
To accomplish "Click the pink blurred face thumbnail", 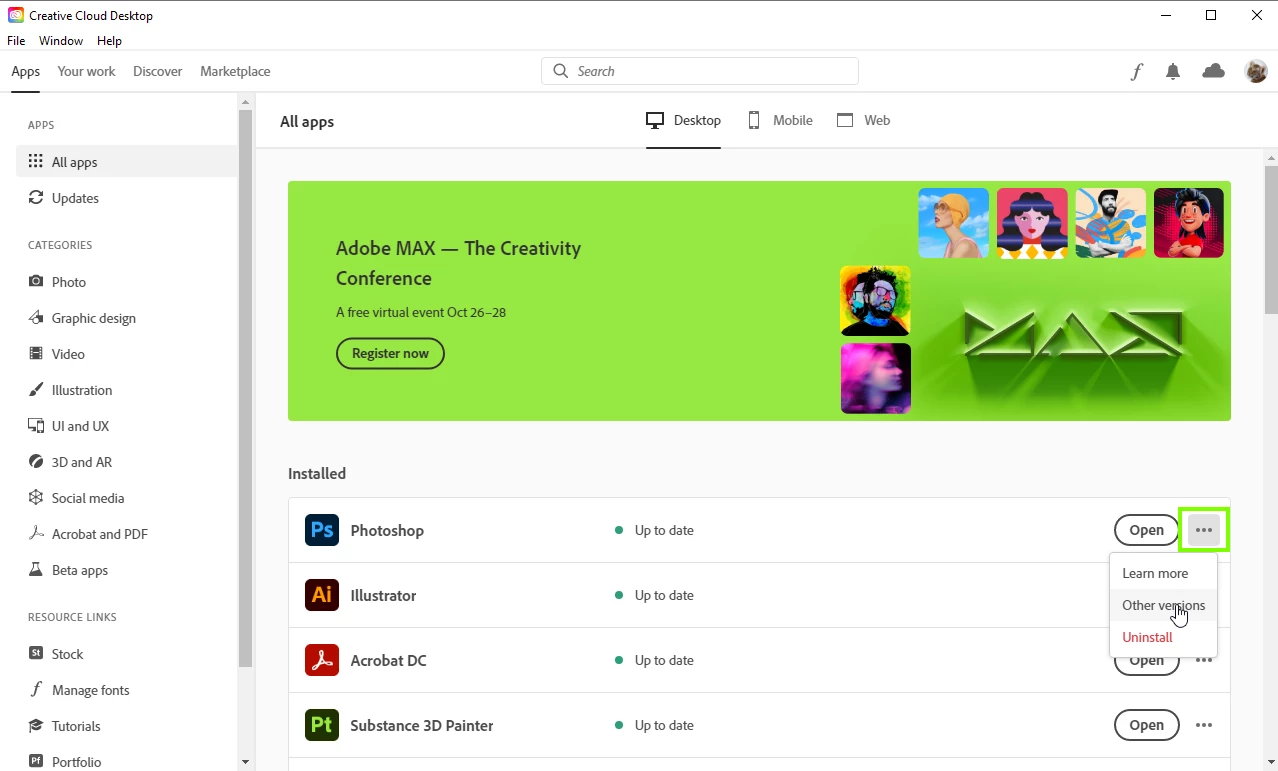I will [x=875, y=378].
